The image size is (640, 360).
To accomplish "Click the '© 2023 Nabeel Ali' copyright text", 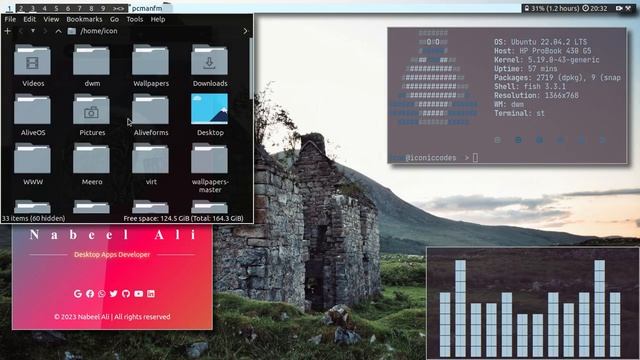I will point(112,317).
